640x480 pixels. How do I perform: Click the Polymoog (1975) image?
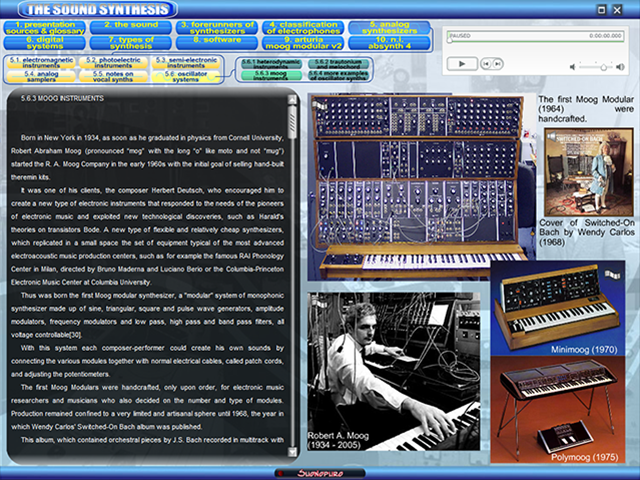pyautogui.click(x=558, y=409)
